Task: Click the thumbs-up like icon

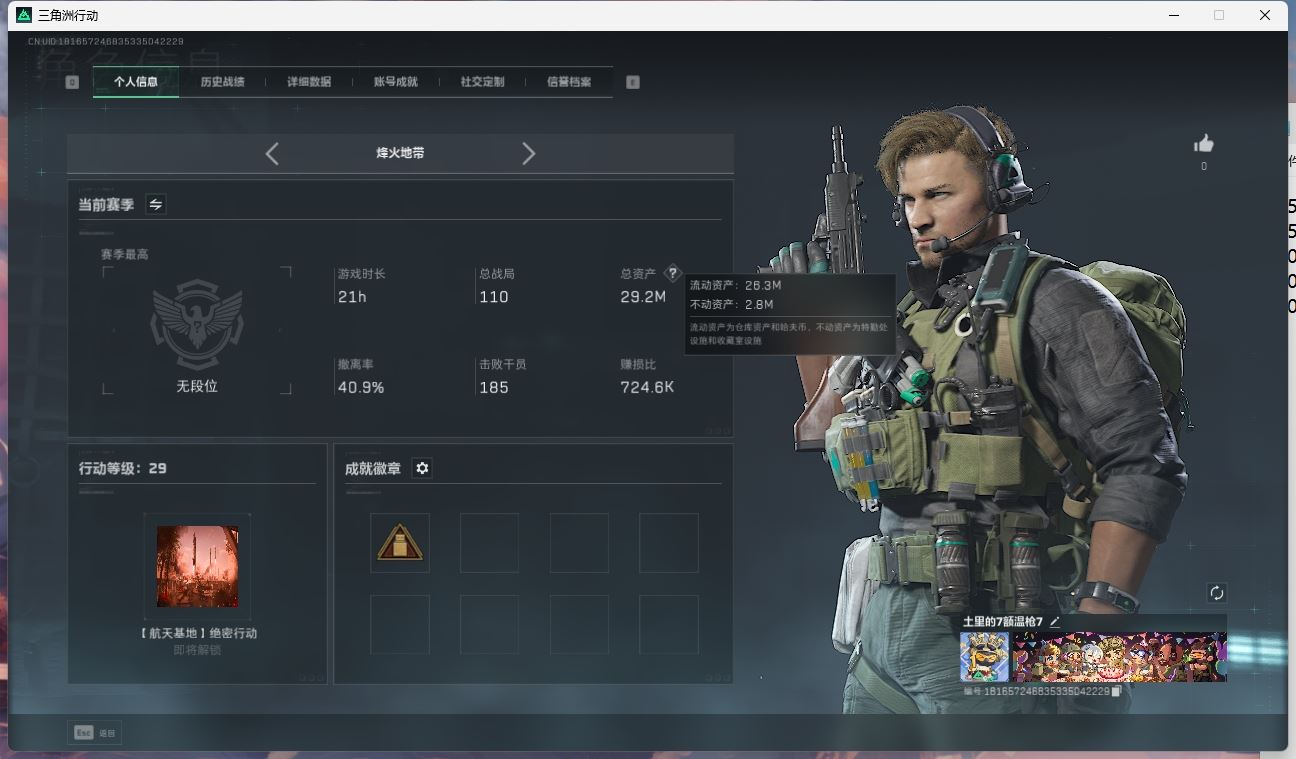Action: 1203,144
